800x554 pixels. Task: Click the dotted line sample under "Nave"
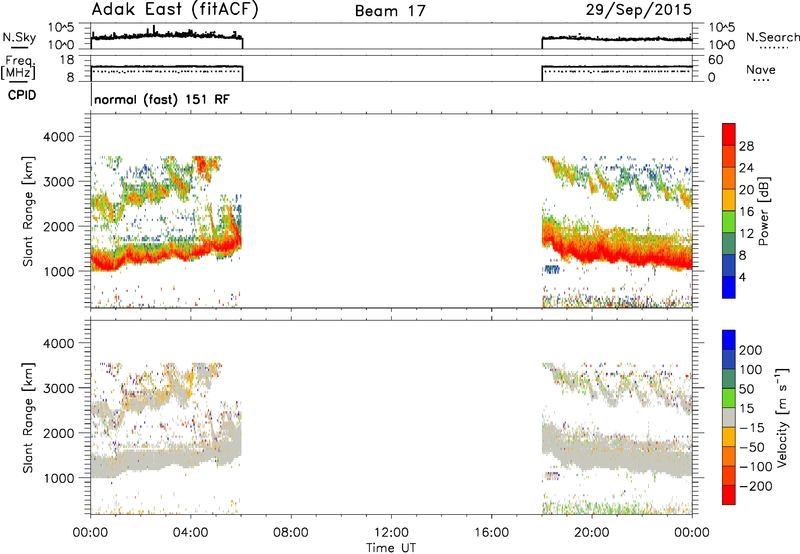click(x=762, y=81)
